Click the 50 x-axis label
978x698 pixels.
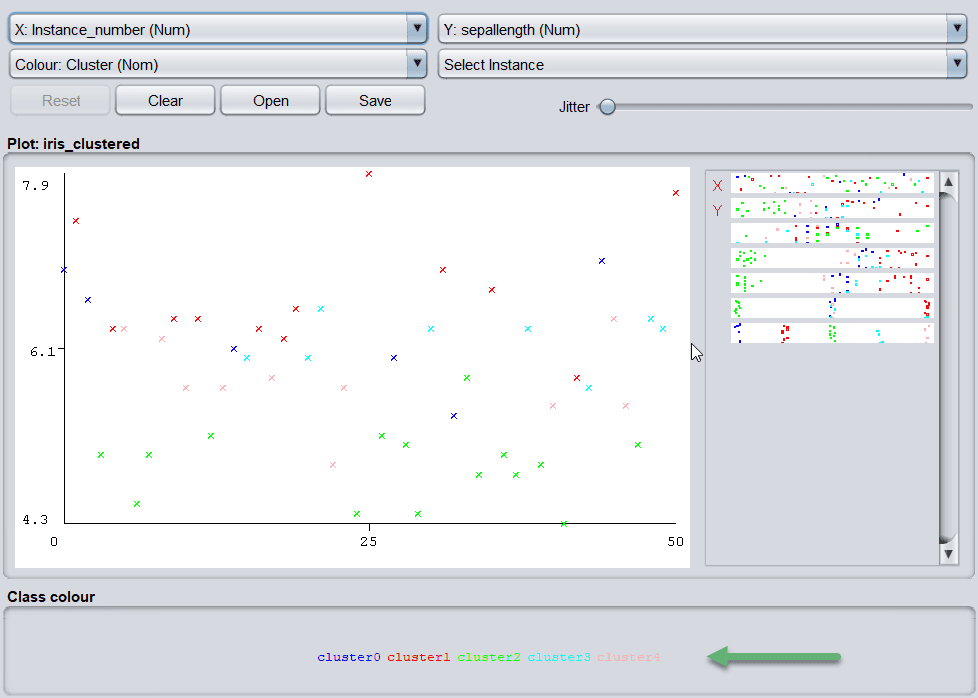675,541
